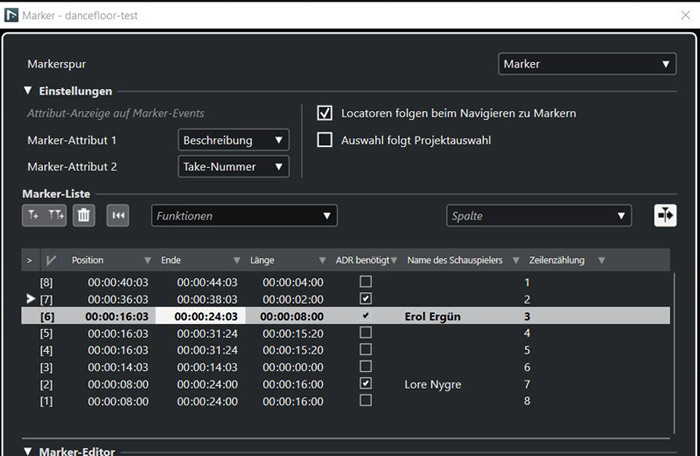The width and height of the screenshot is (700, 456).
Task: Collapse the Einstellungen section
Action: (x=29, y=91)
